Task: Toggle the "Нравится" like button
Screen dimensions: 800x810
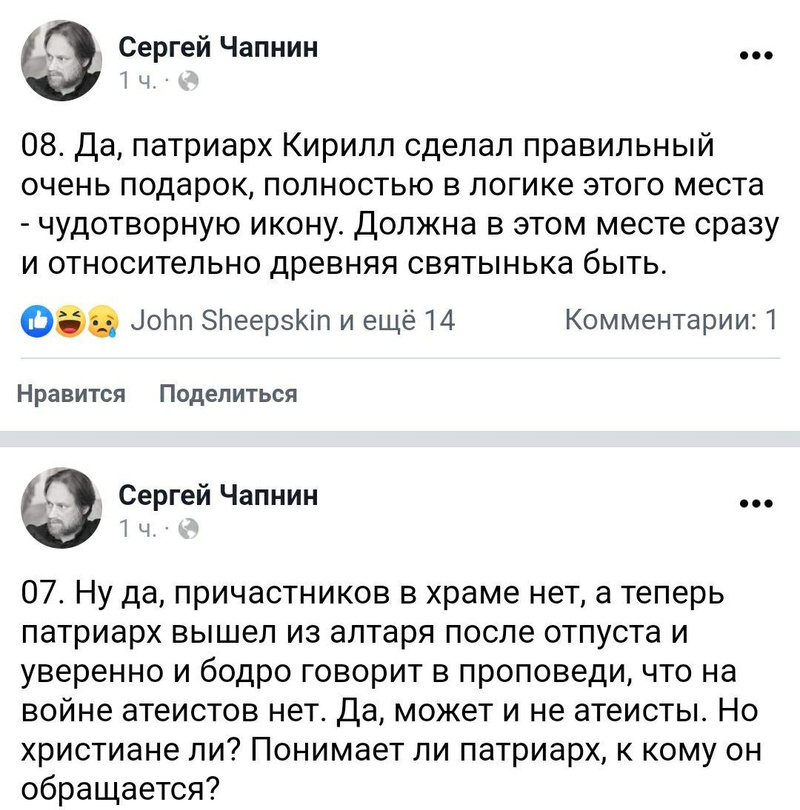Action: [x=72, y=394]
